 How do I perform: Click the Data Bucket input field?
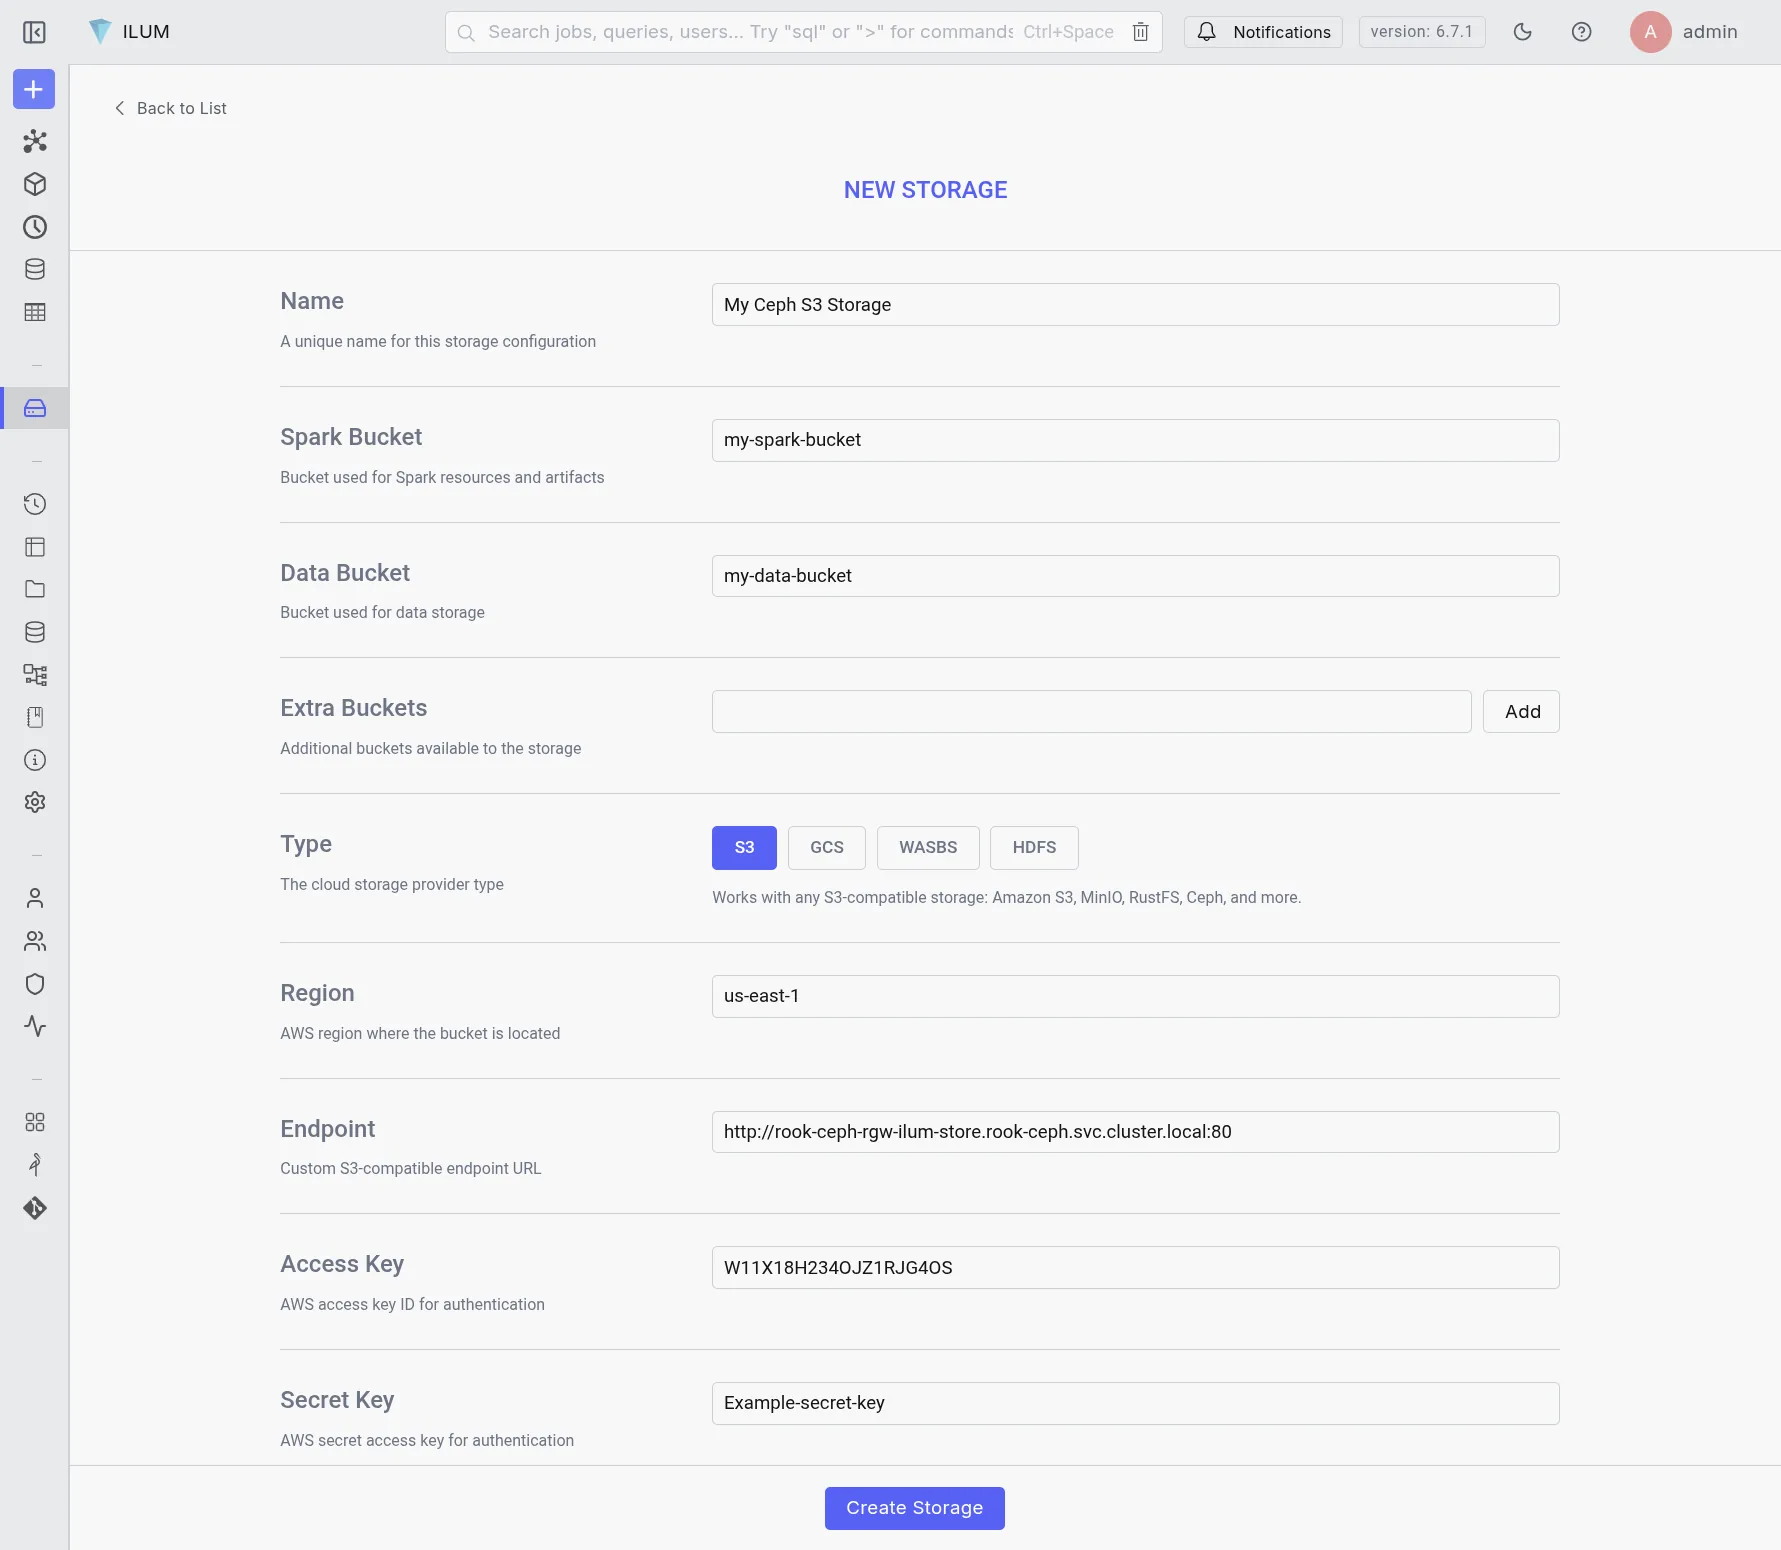click(x=1135, y=576)
